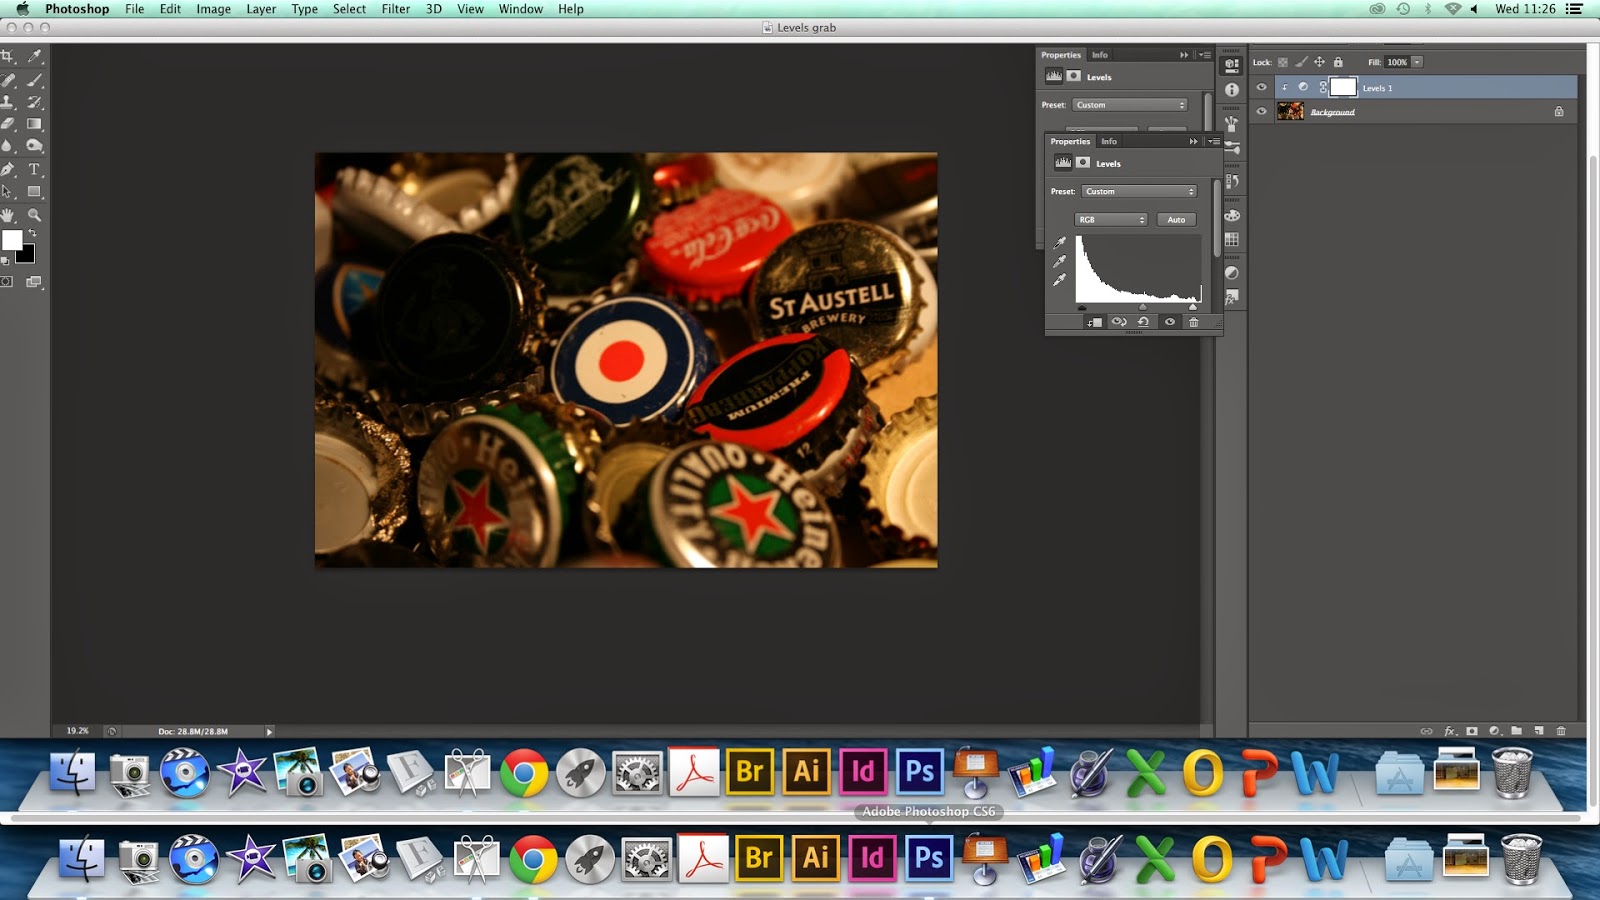The width and height of the screenshot is (1600, 900).
Task: Toggle Quick Mask mode
Action: point(7,282)
